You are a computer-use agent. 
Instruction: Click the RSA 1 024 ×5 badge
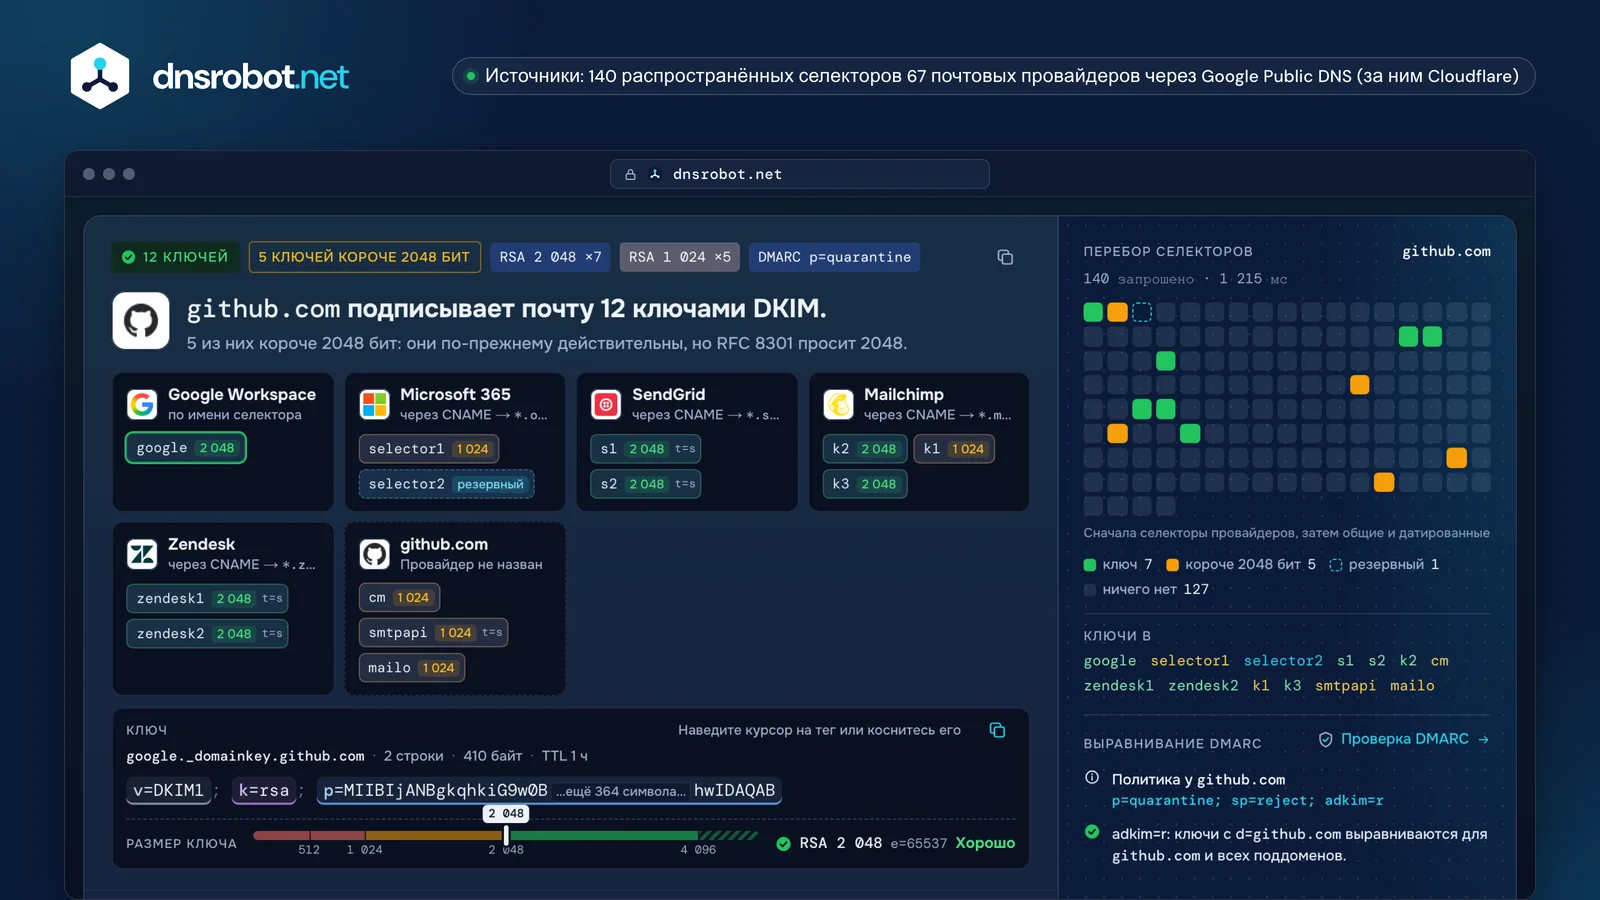point(680,257)
